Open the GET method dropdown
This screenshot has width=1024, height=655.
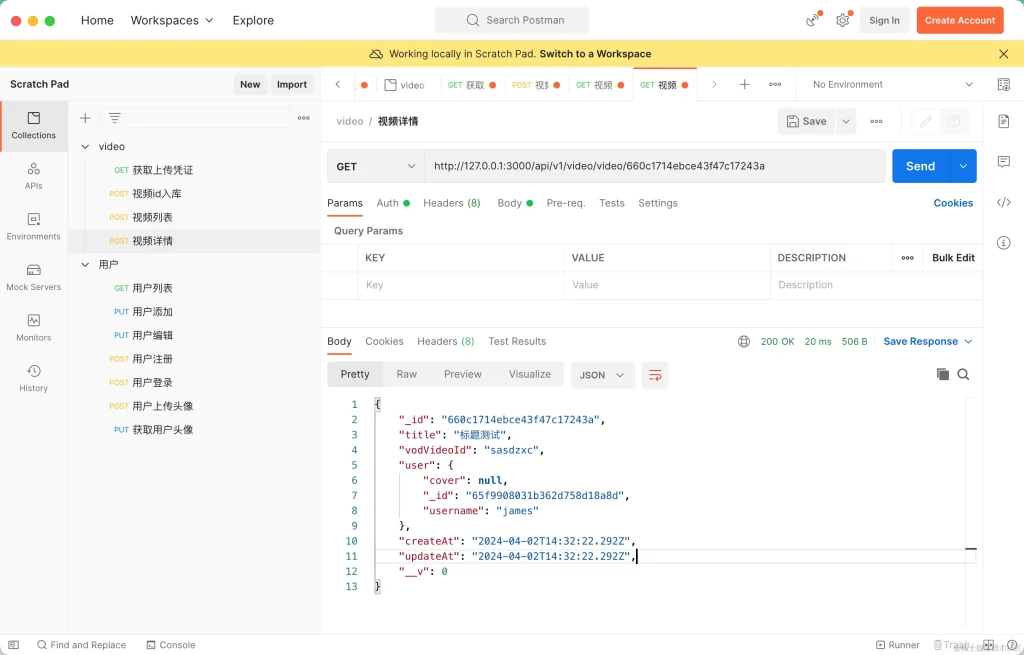376,166
